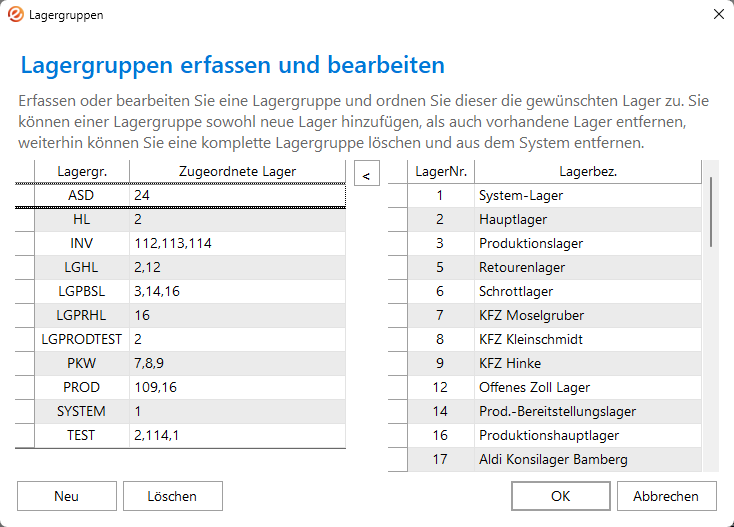
Task: Click assigned warehouses cell 7,8,9
Action: (237, 363)
